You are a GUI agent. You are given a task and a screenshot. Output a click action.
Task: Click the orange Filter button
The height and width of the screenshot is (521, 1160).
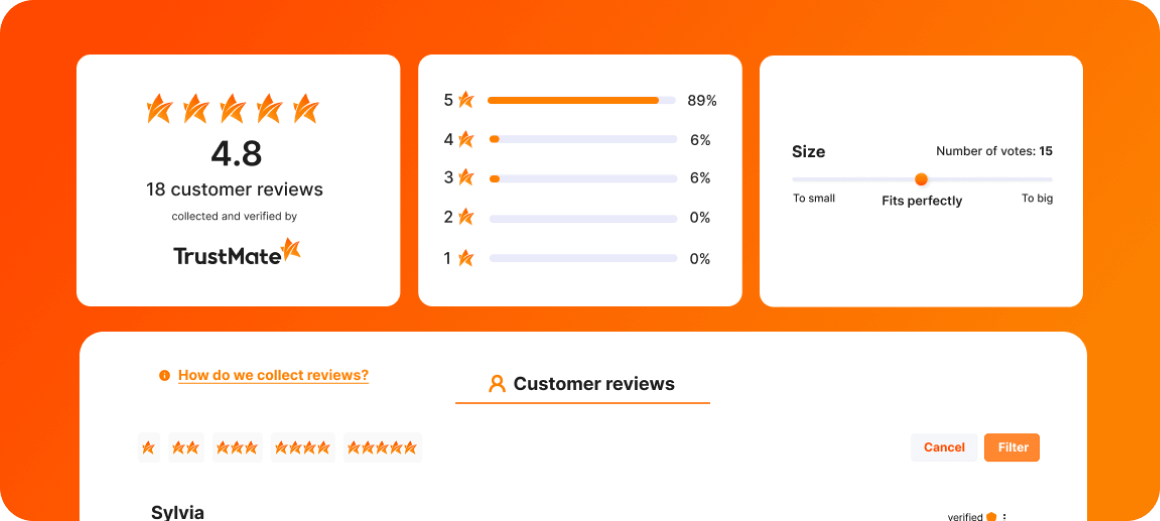[x=1012, y=447]
